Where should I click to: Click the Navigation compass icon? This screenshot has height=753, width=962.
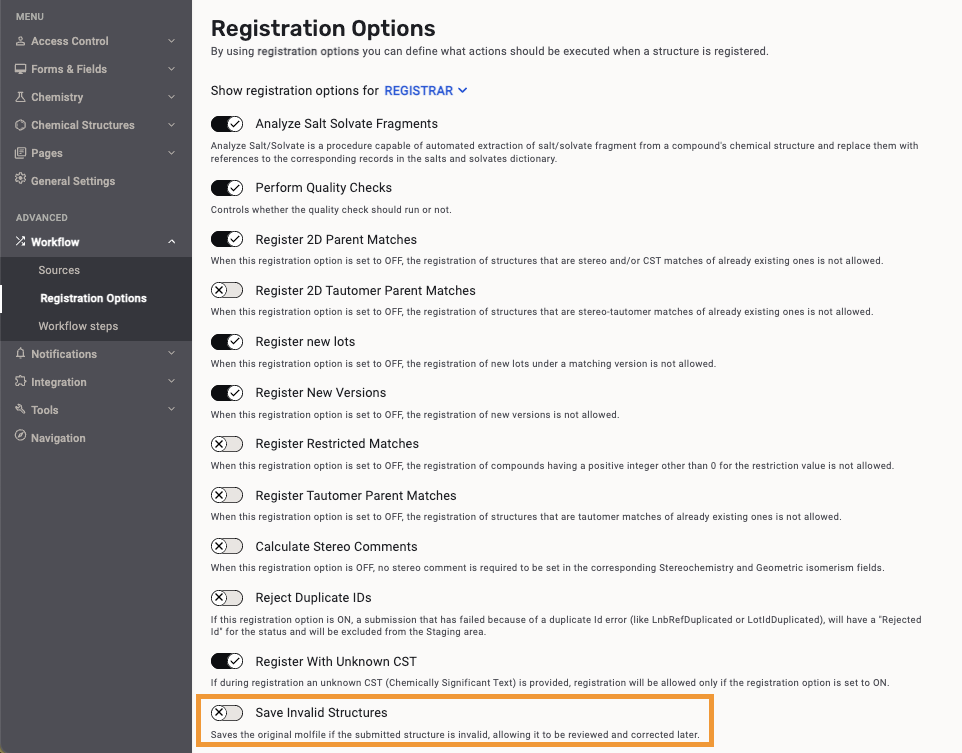tap(21, 437)
